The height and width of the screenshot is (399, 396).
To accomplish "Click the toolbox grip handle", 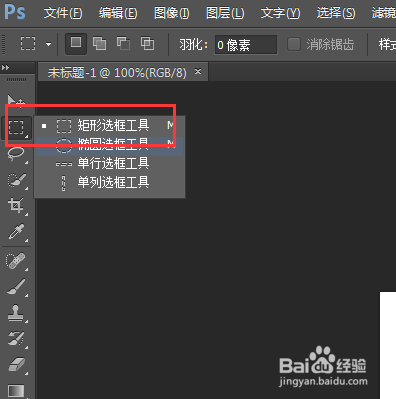I will pyautogui.click(x=16, y=80).
